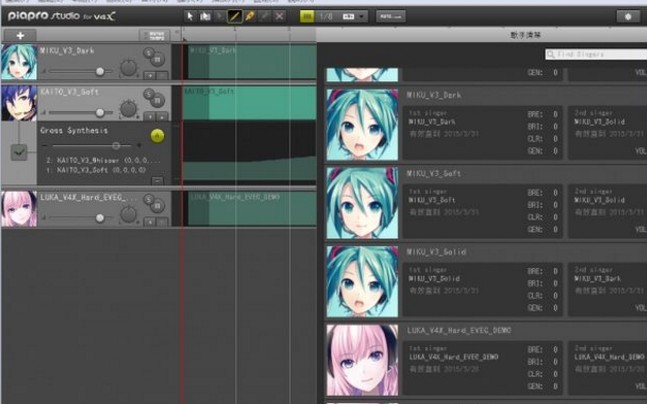The height and width of the screenshot is (404, 647).
Task: Open the settings gear at top right
Action: point(627,16)
